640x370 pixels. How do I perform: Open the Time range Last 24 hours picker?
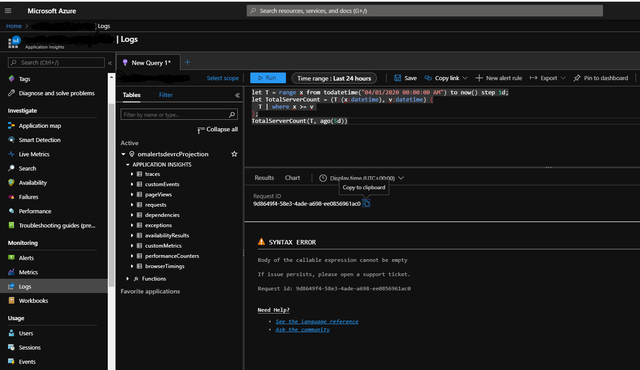pos(334,78)
